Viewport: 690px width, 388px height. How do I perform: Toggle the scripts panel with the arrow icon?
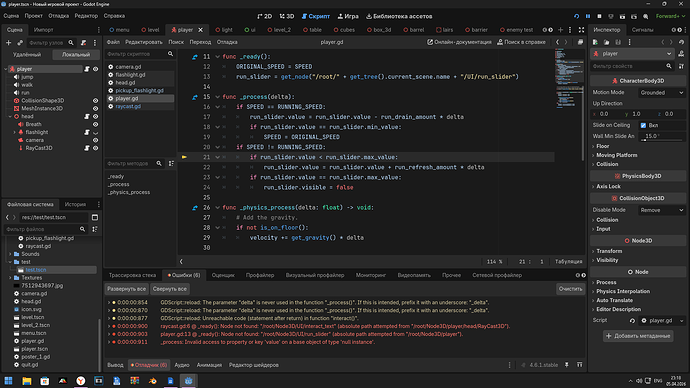(181, 261)
